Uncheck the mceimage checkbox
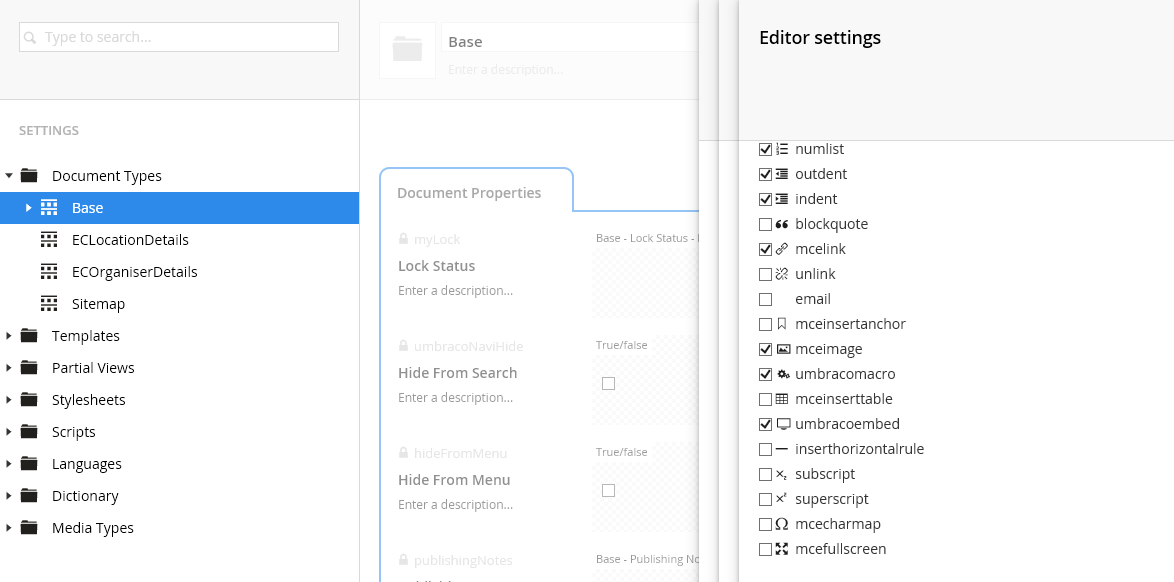The width and height of the screenshot is (1174, 582). pyautogui.click(x=765, y=349)
